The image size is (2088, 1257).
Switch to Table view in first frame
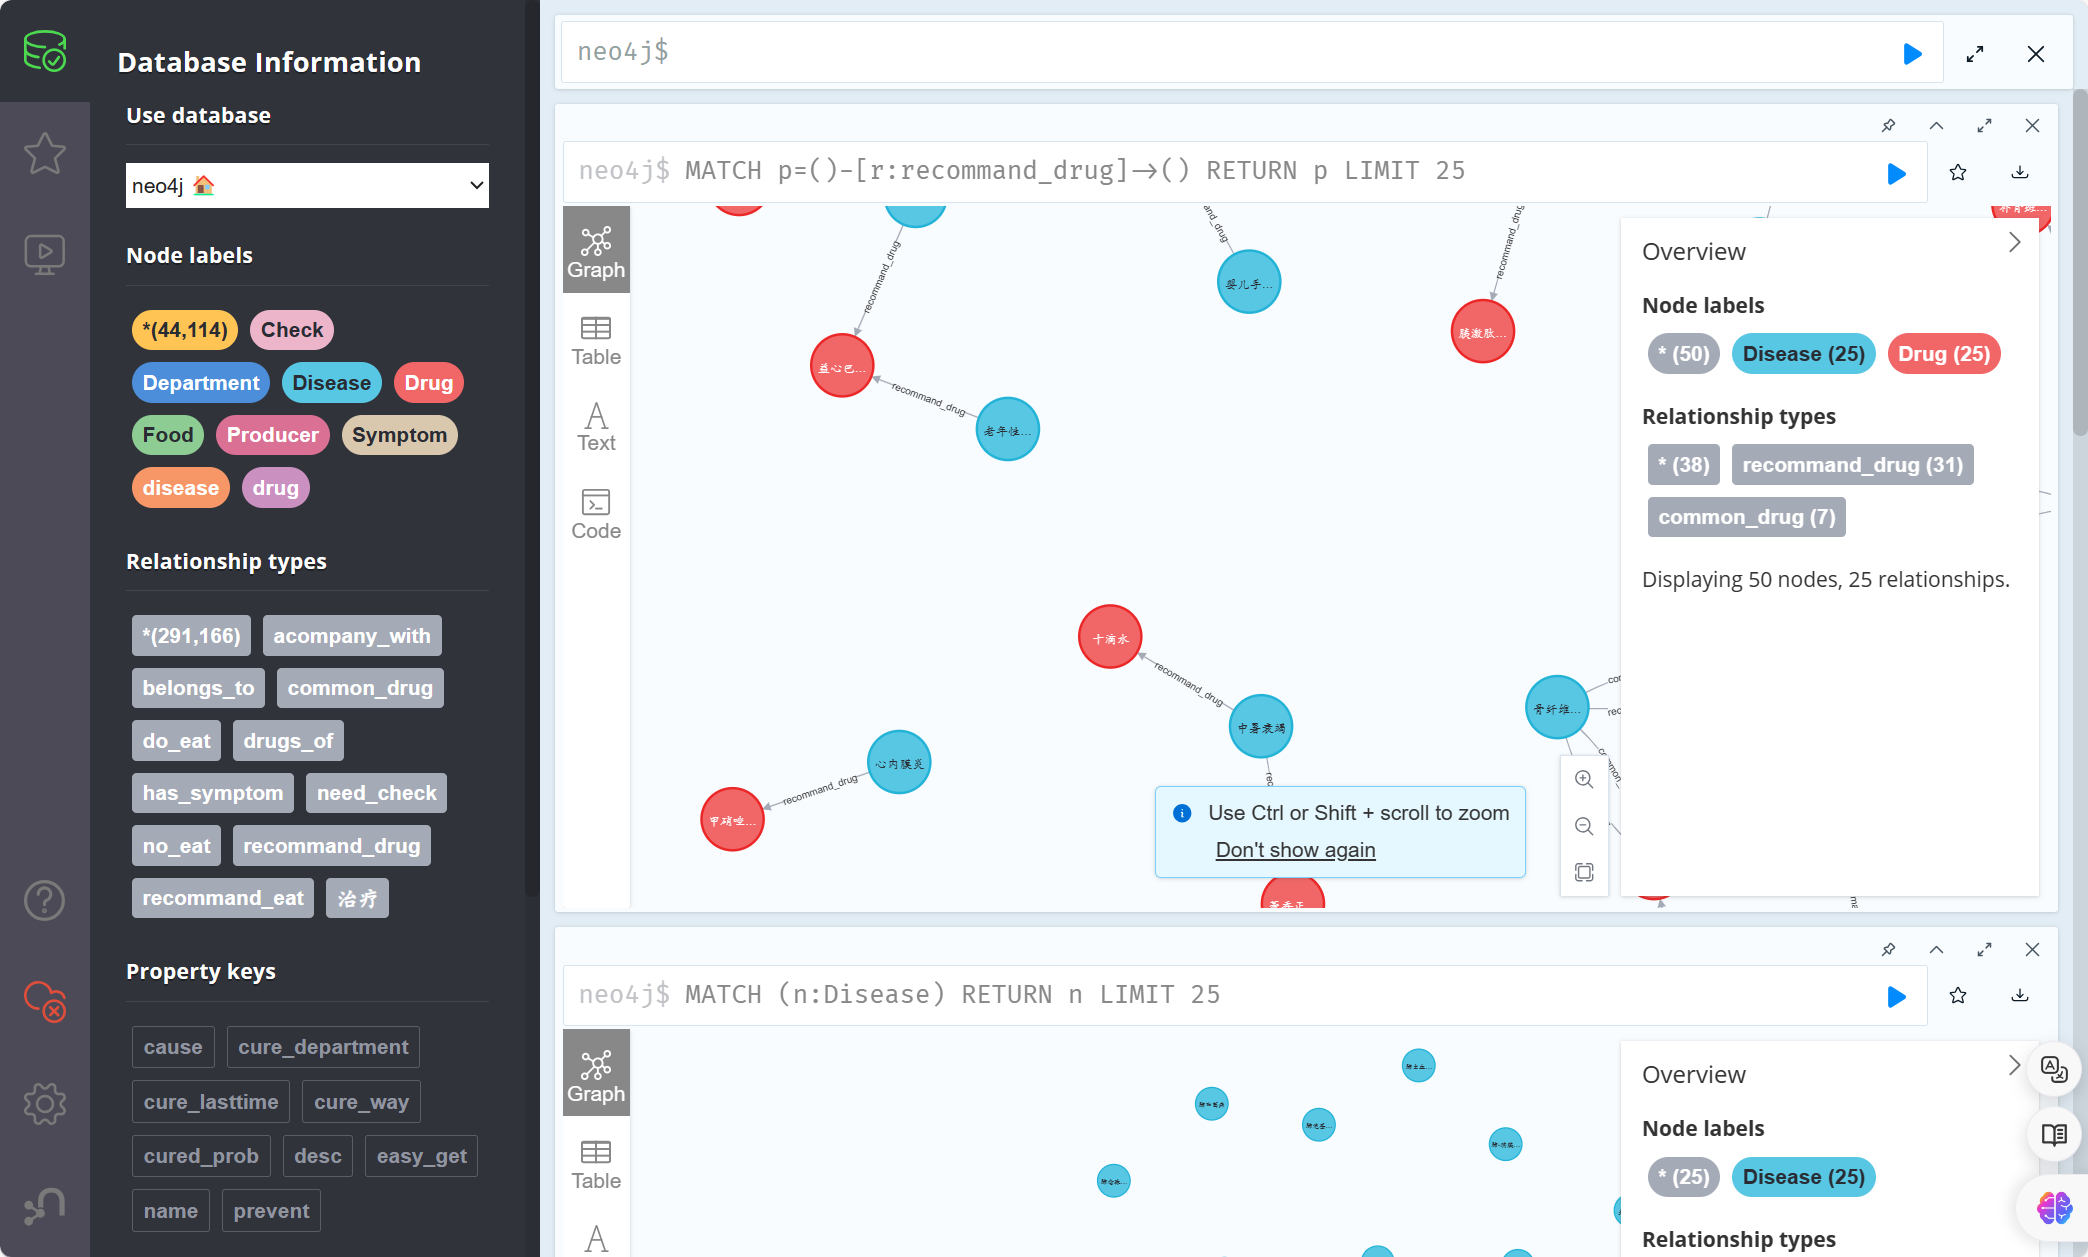point(596,341)
